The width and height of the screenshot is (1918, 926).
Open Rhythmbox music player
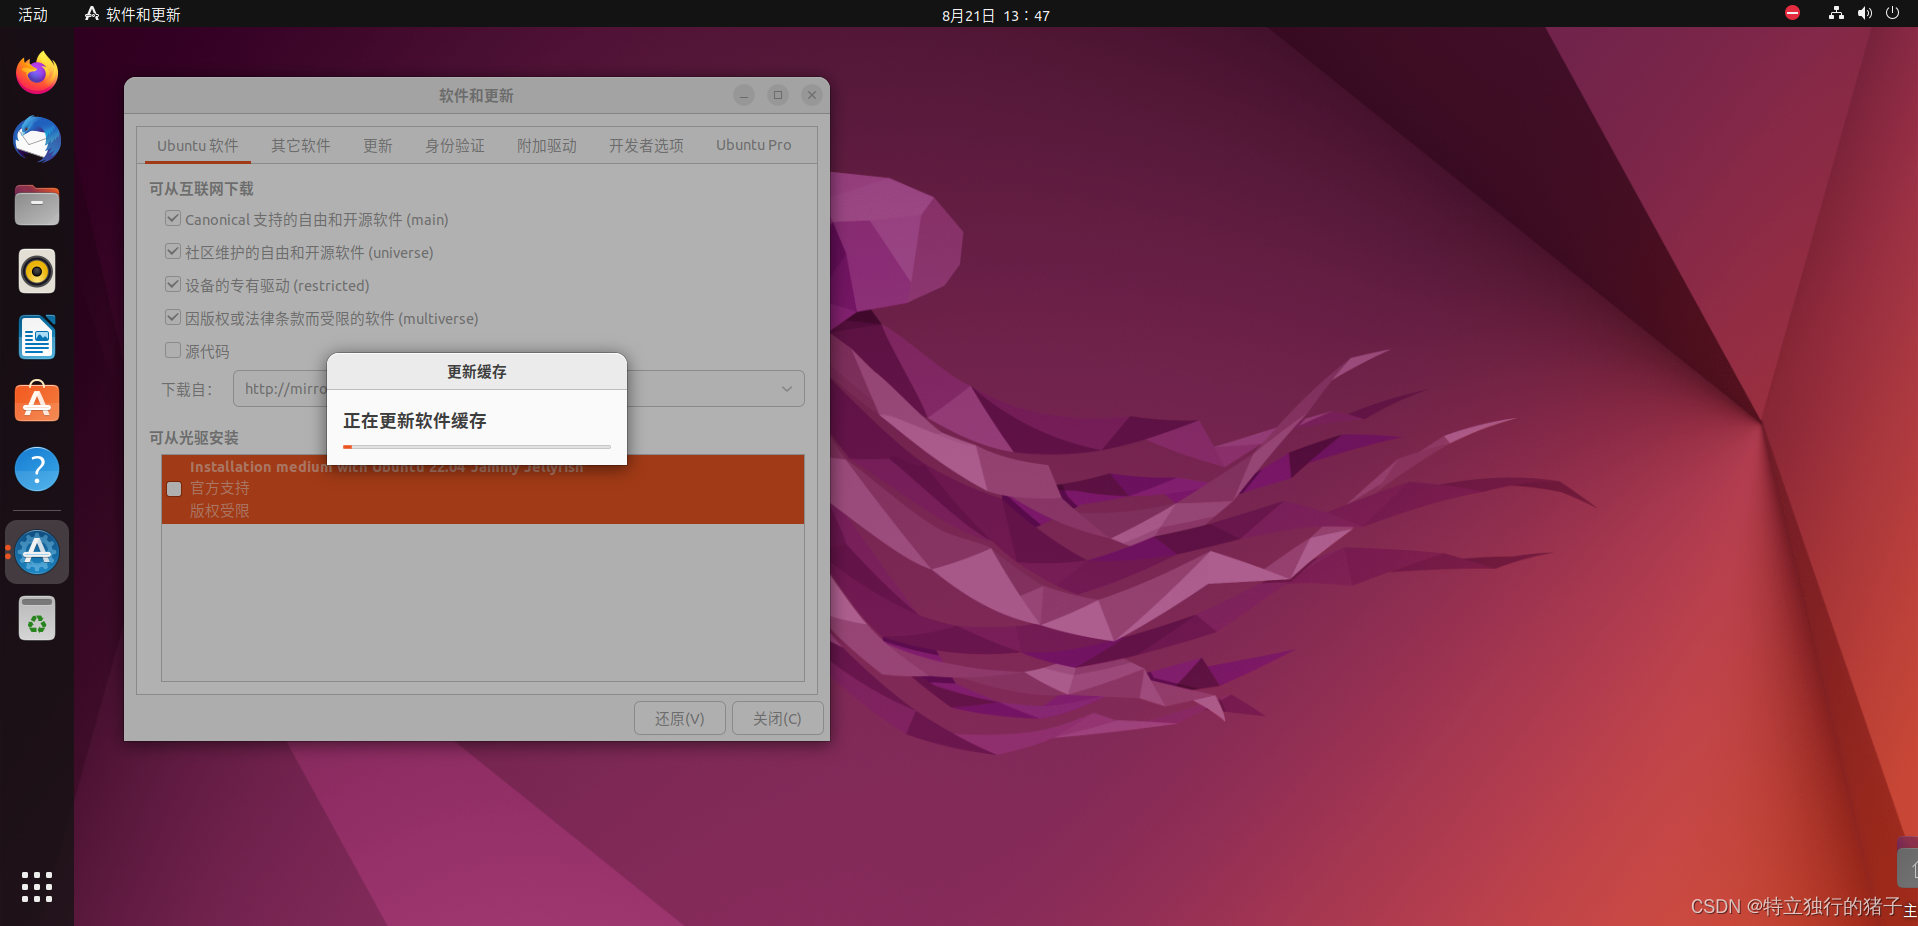coord(37,271)
